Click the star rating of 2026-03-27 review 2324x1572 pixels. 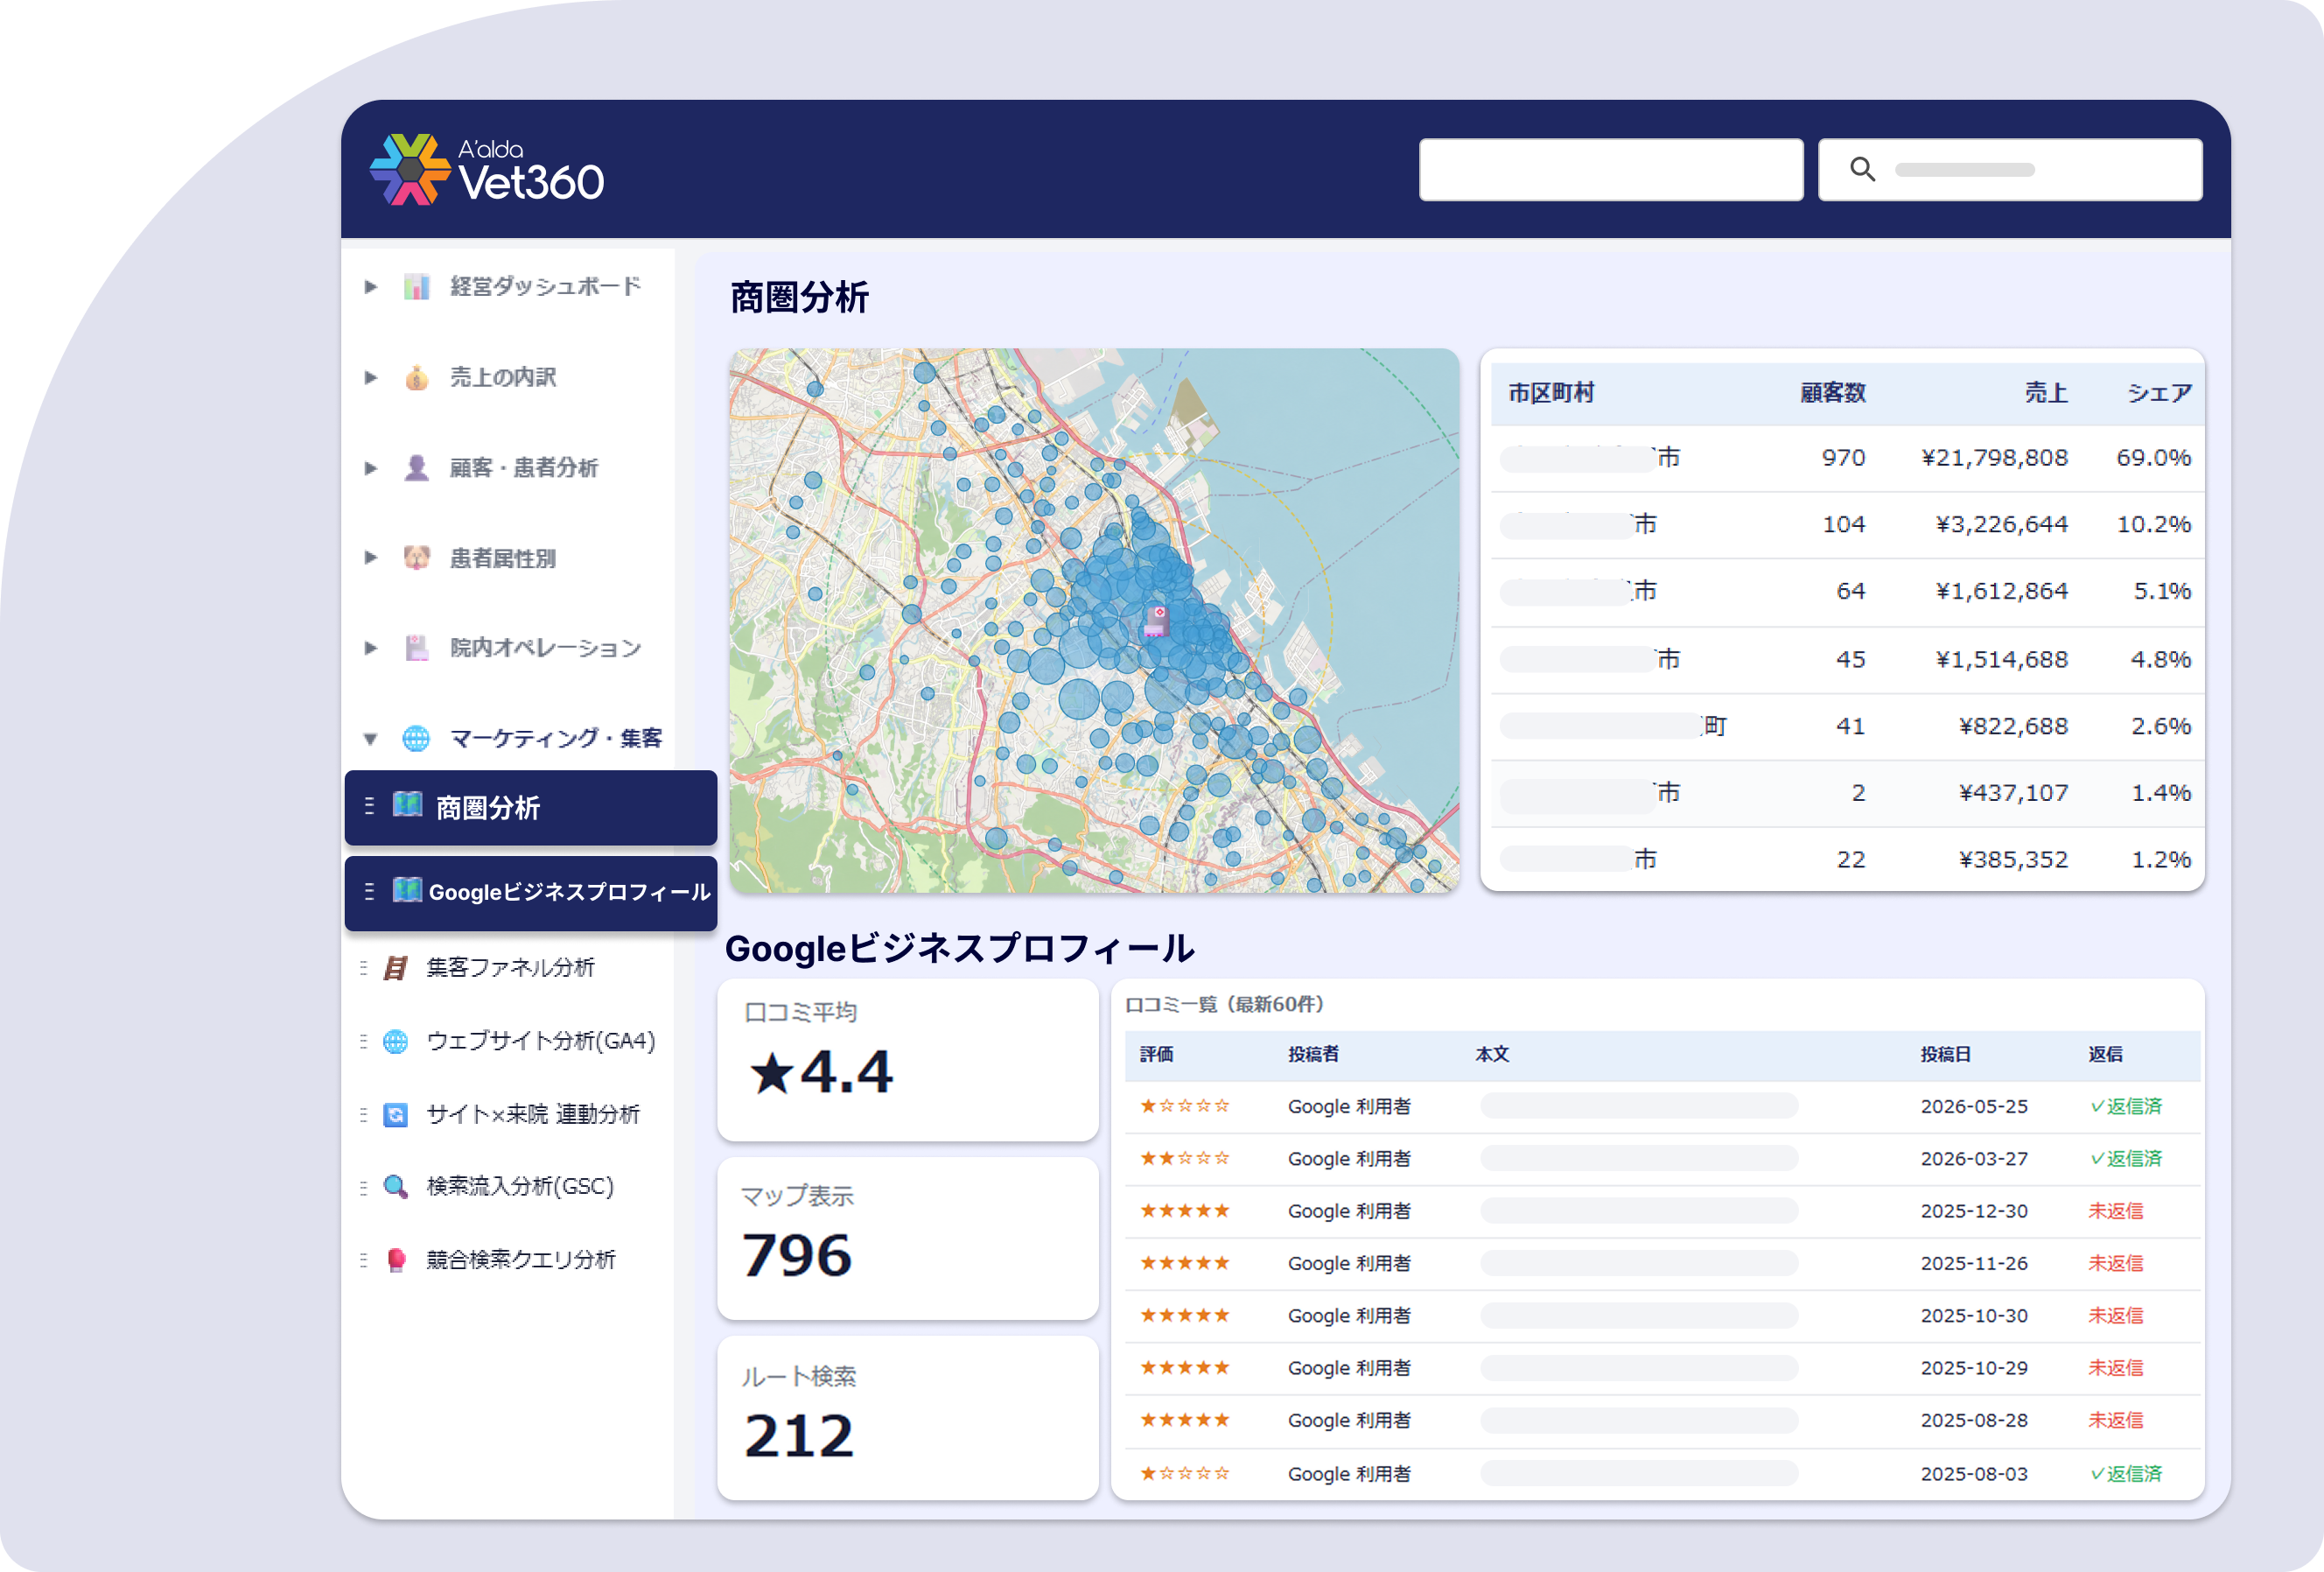click(1184, 1158)
